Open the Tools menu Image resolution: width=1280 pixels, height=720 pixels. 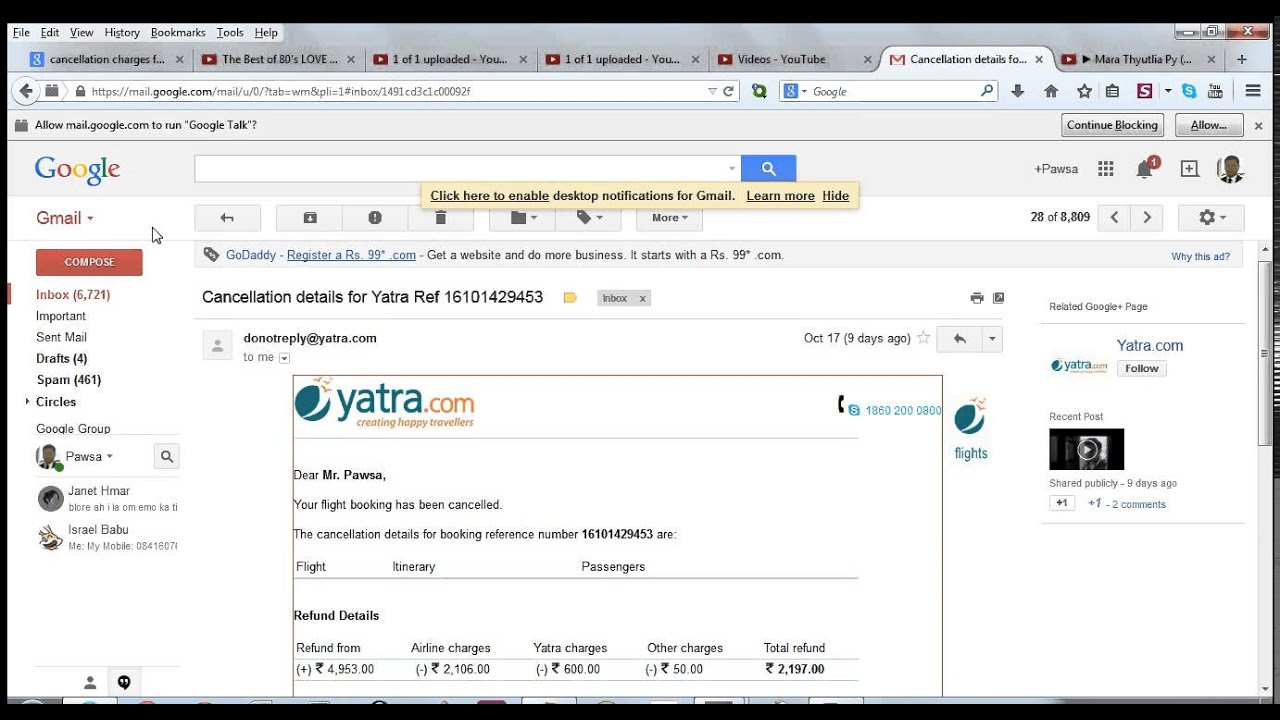pyautogui.click(x=230, y=33)
